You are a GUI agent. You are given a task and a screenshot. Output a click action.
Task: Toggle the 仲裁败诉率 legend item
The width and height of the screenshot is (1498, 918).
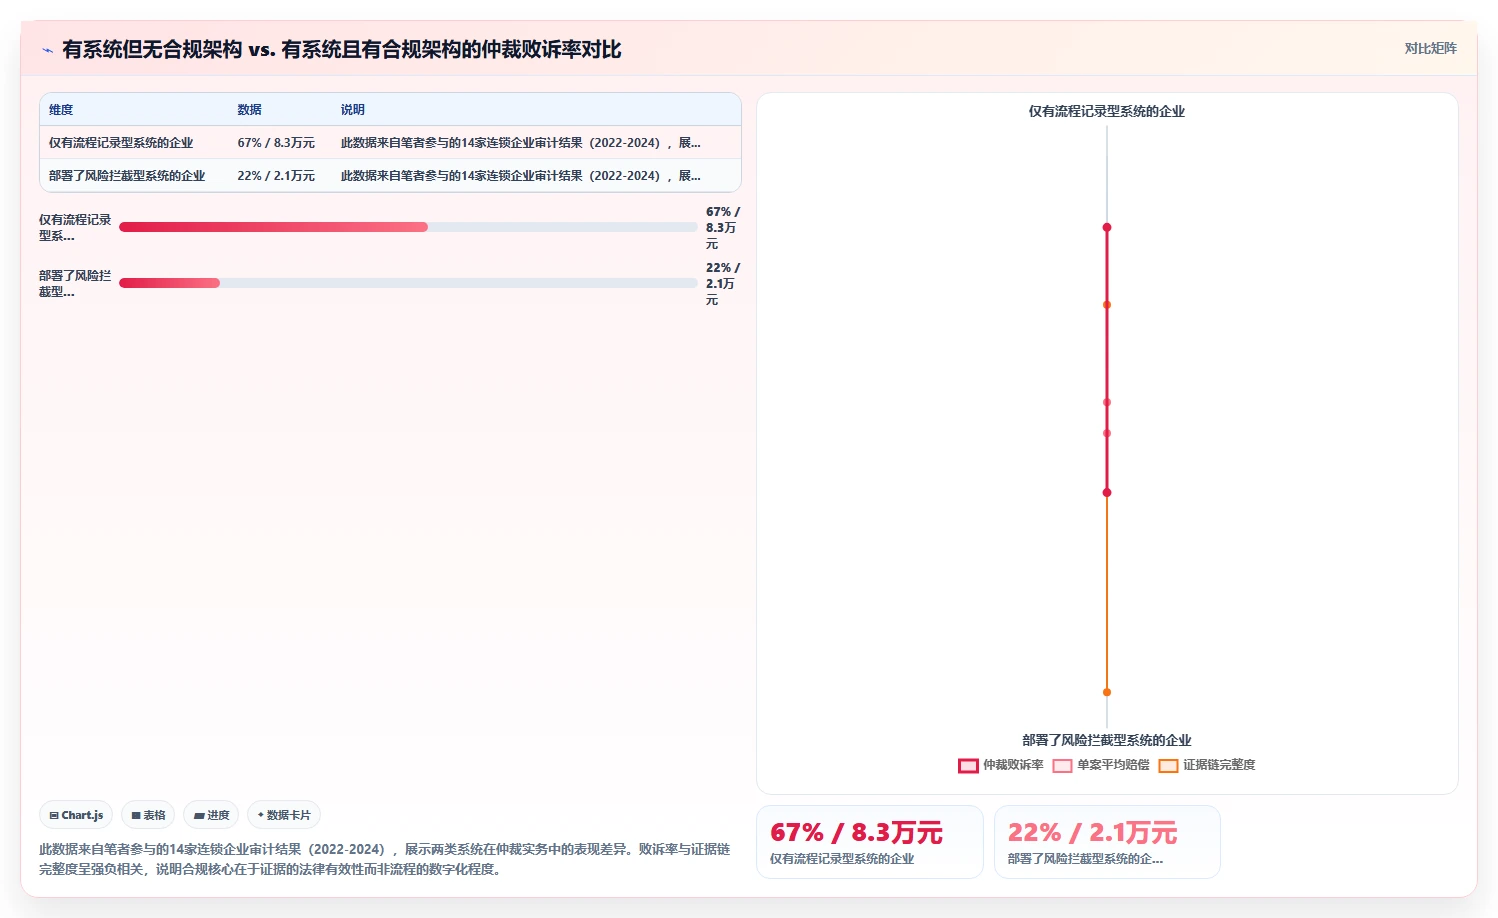click(x=1000, y=765)
